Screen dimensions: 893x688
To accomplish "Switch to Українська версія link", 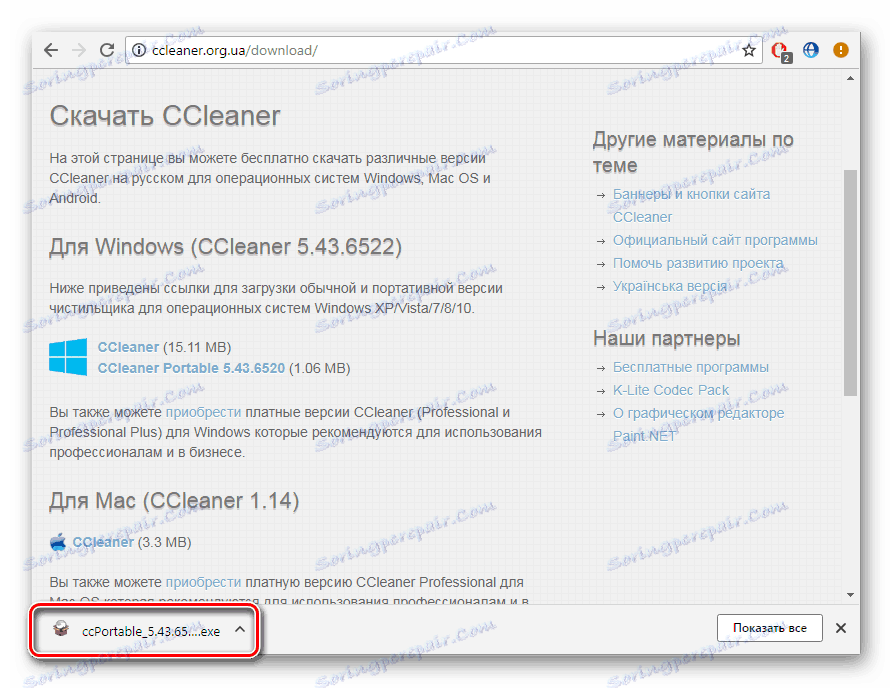I will [x=670, y=286].
